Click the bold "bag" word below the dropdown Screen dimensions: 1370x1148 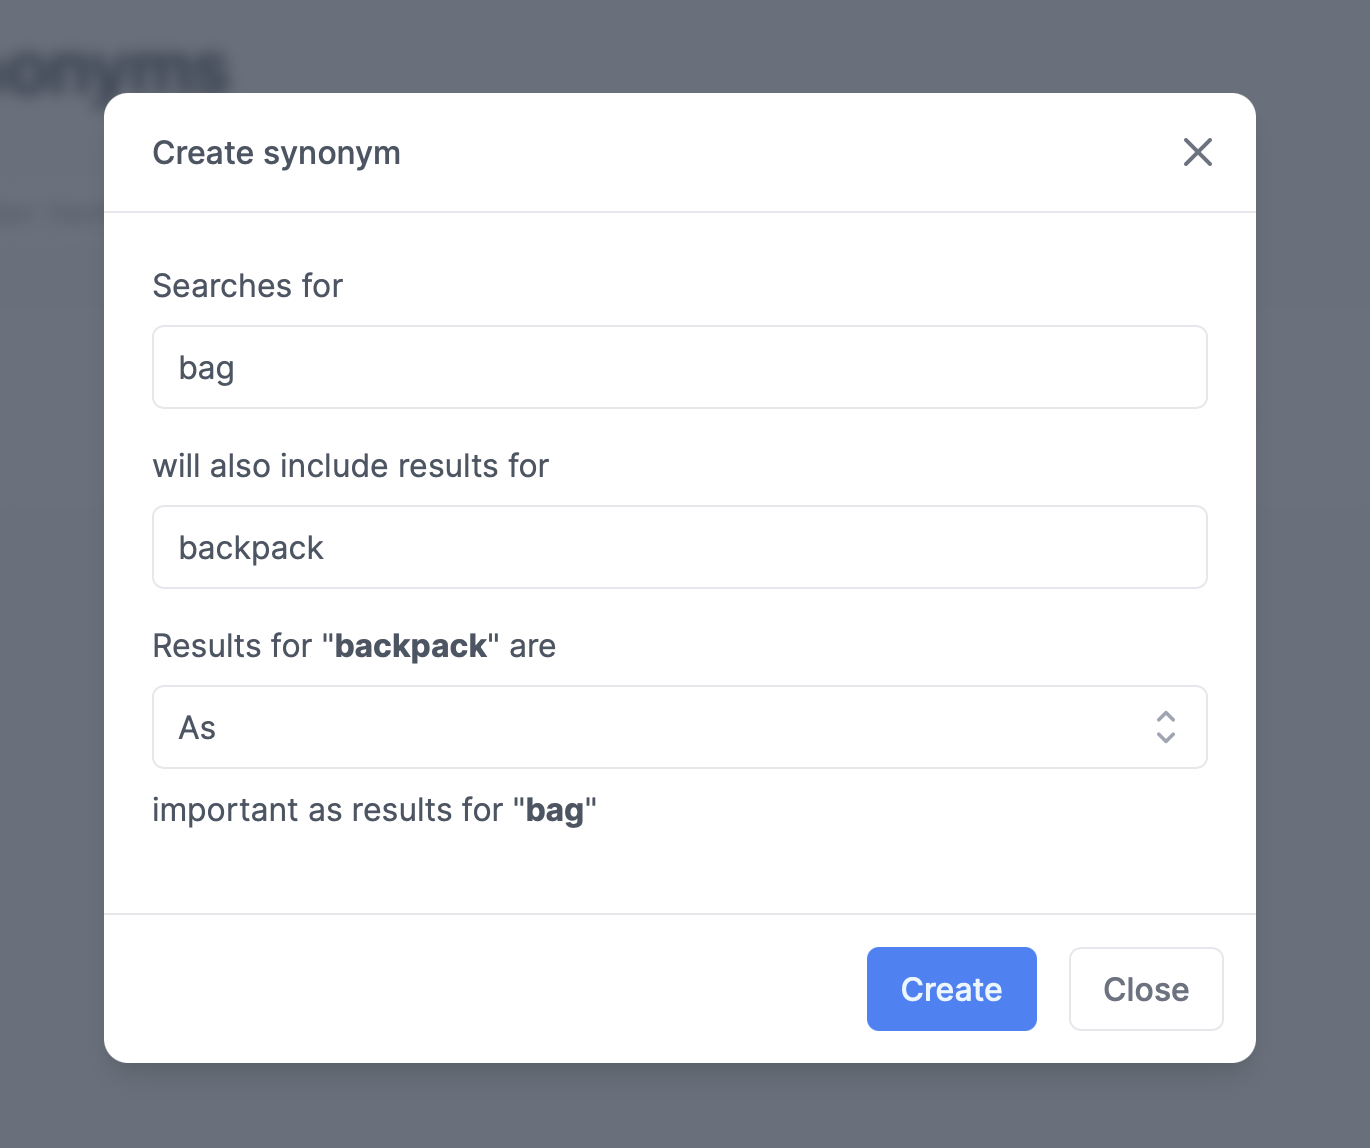pyautogui.click(x=555, y=811)
